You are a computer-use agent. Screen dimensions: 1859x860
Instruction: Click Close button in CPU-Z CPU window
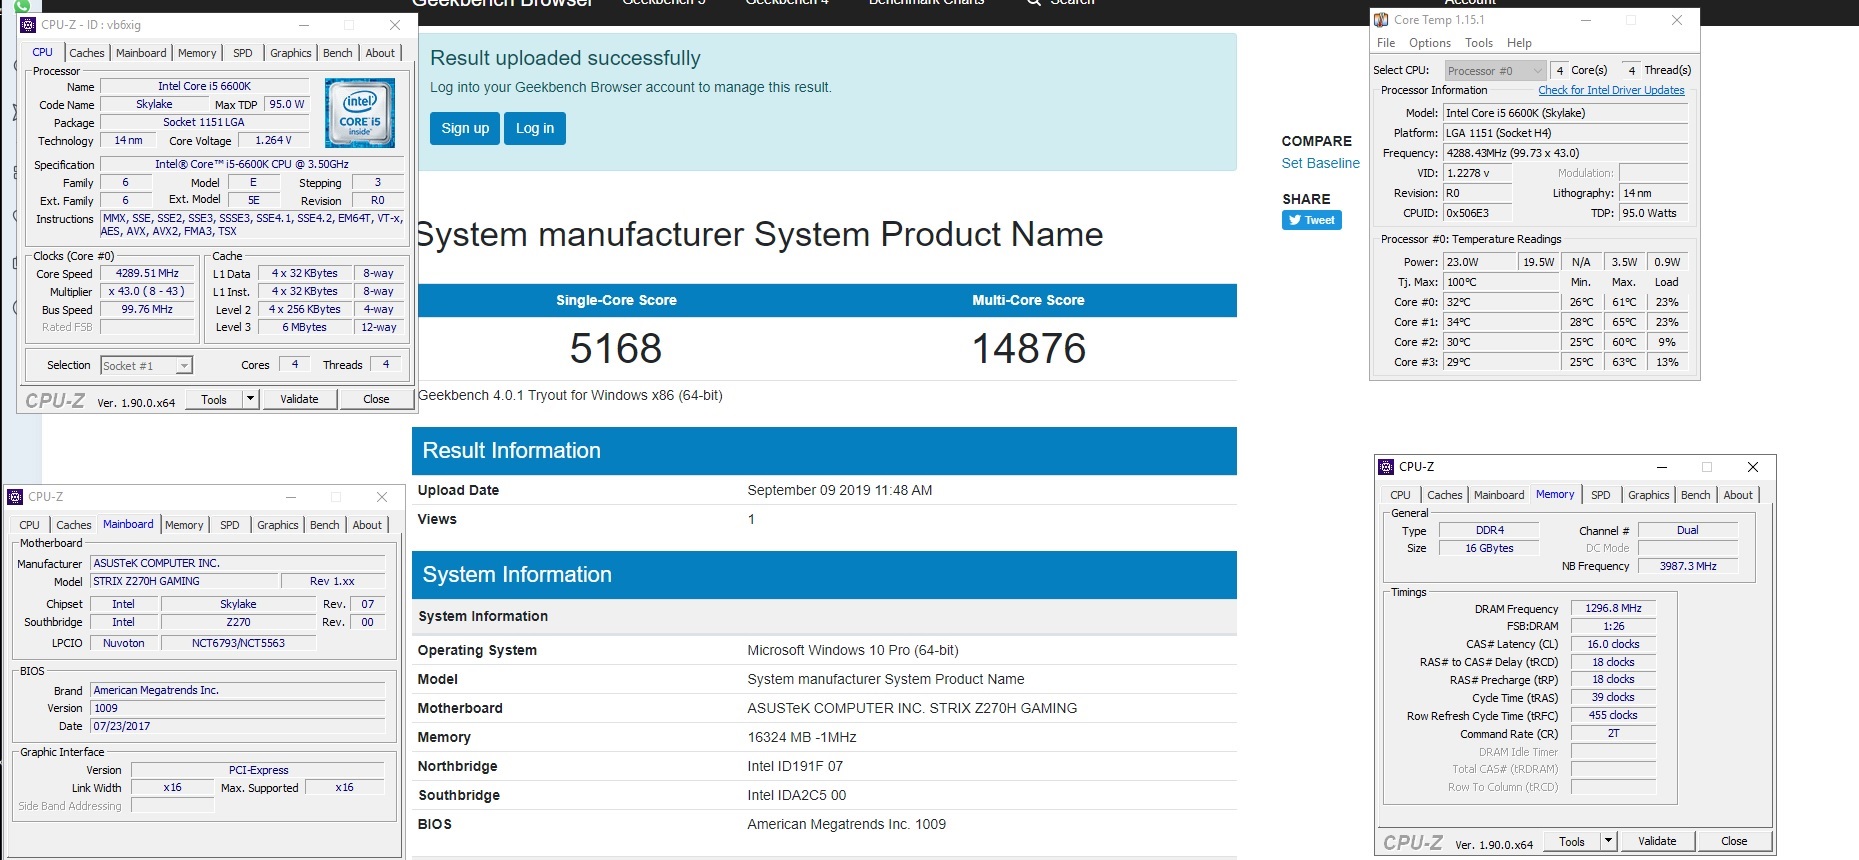376,399
